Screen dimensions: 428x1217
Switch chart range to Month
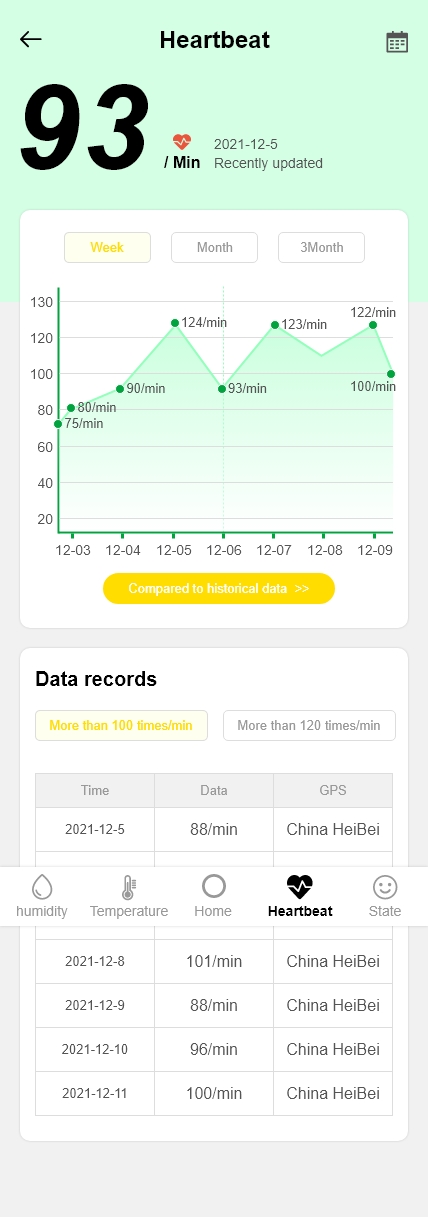(214, 247)
